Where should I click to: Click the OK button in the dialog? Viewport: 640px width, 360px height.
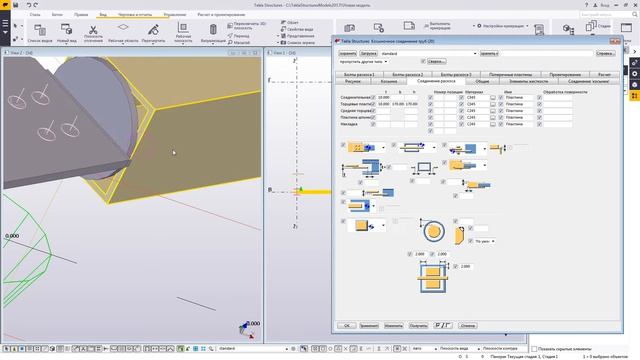347,326
